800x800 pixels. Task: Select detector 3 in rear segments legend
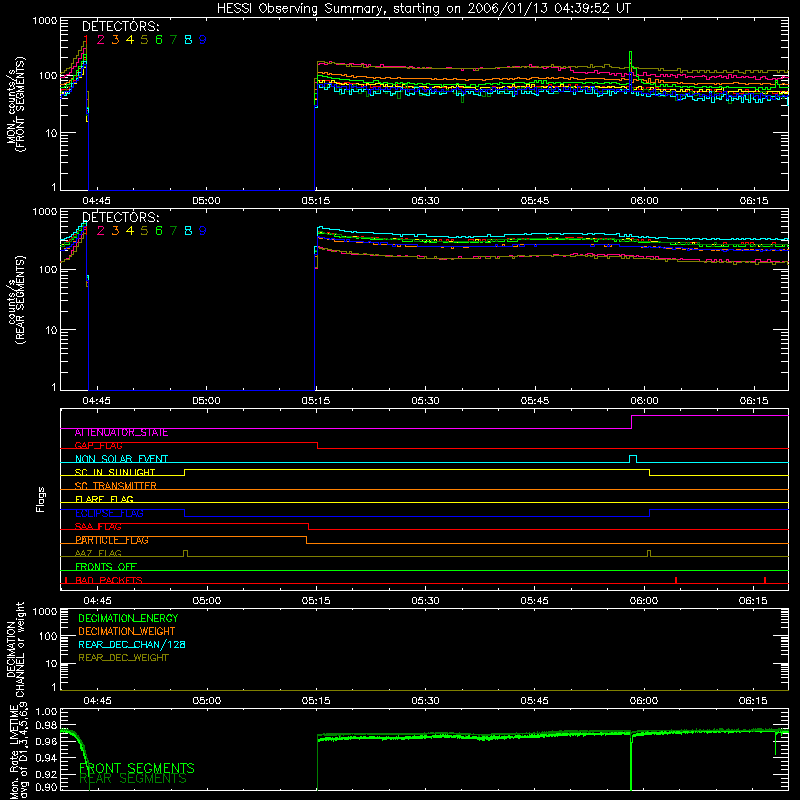pyautogui.click(x=115, y=231)
